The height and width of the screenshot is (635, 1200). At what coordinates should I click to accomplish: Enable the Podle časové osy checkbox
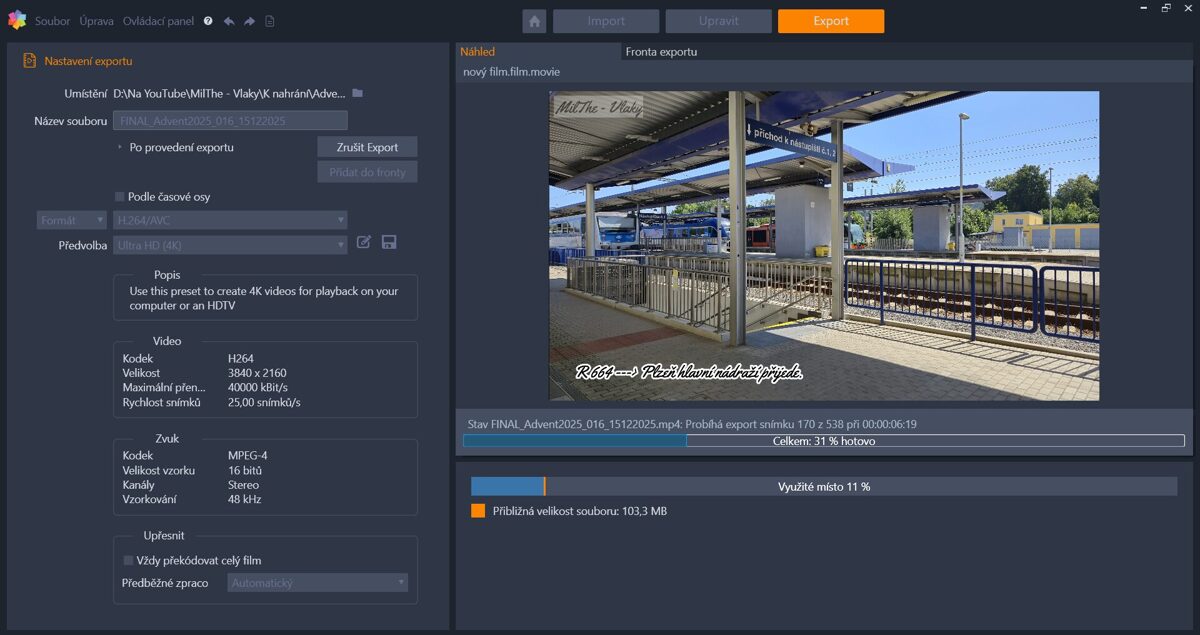120,197
